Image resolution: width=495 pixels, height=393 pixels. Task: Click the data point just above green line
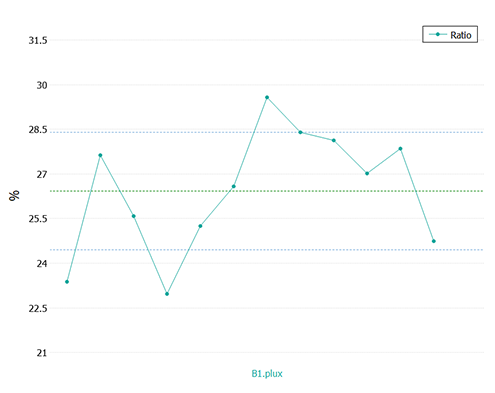(234, 187)
